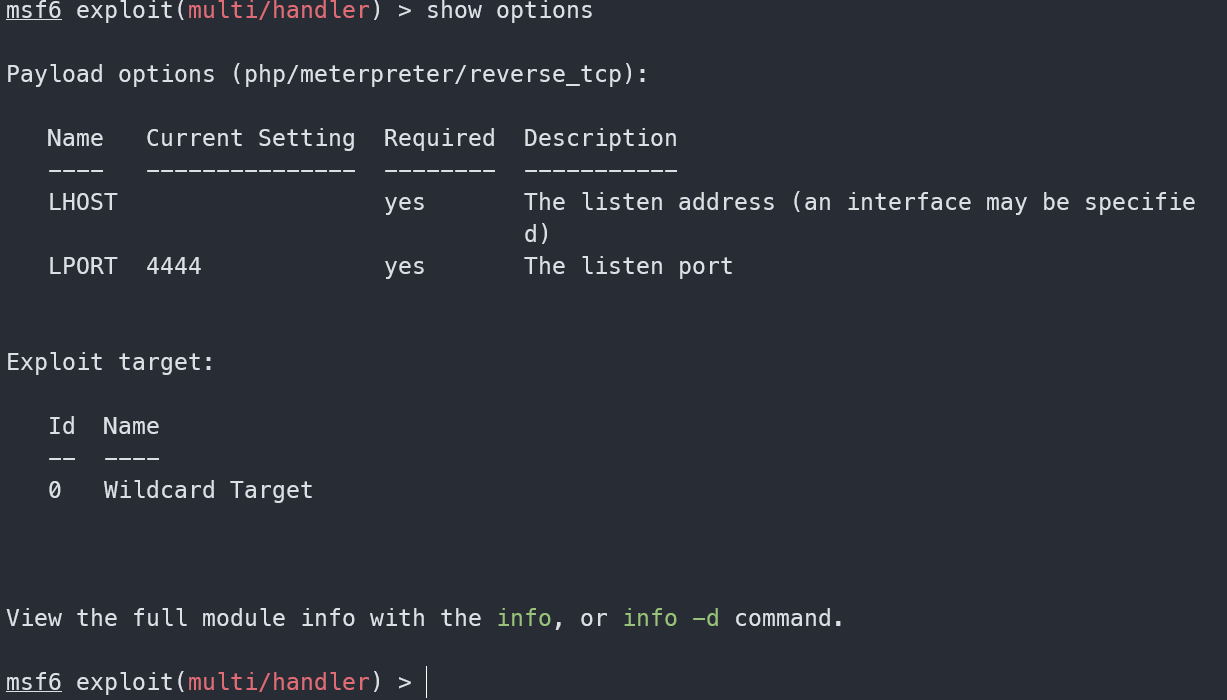Click the "Id" column header
Image resolution: width=1227 pixels, height=700 pixels.
[x=62, y=426]
